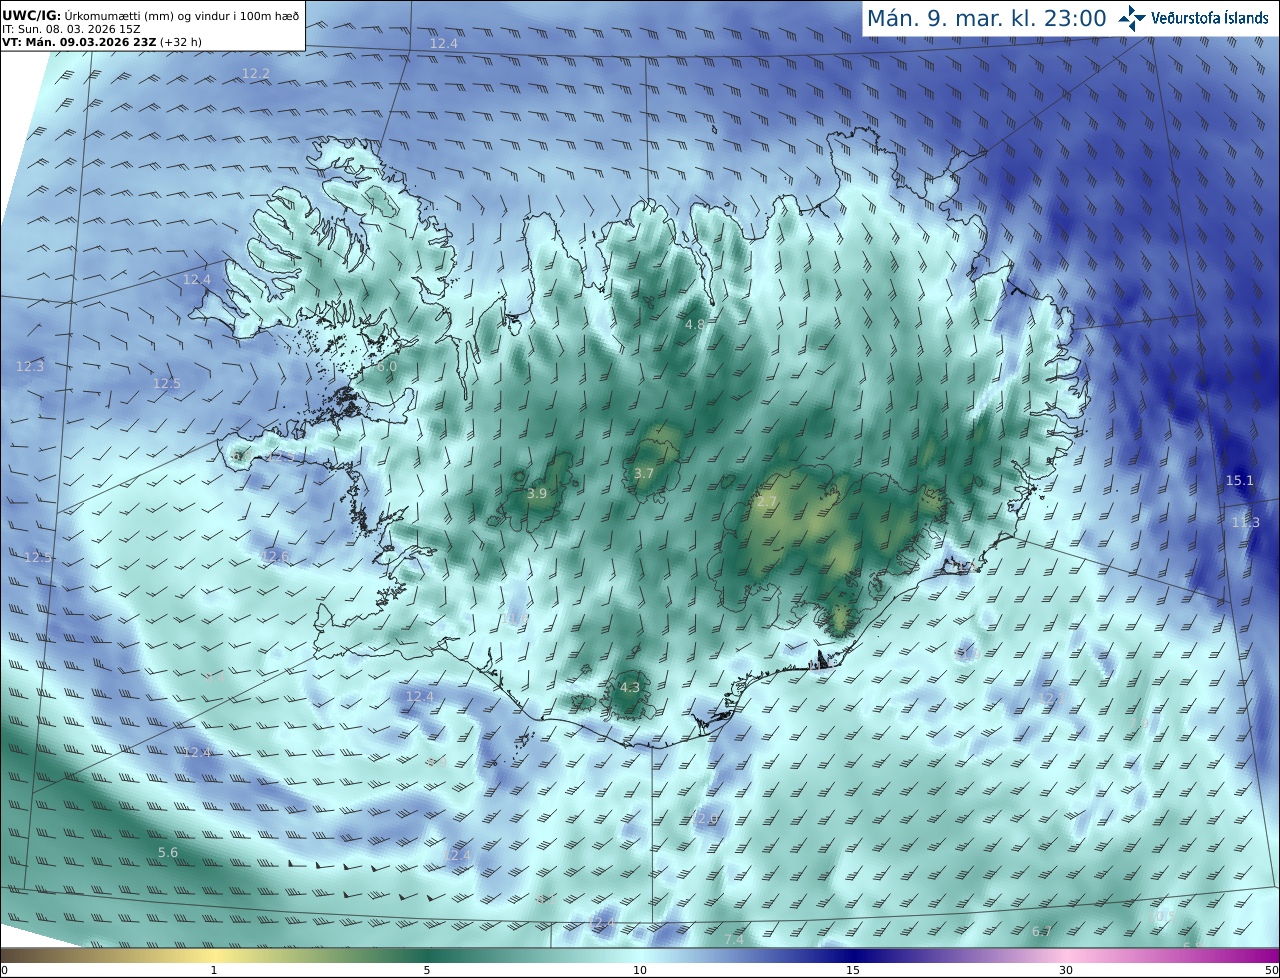
Task: Click the 50 label on colour scale
Action: click(1271, 970)
